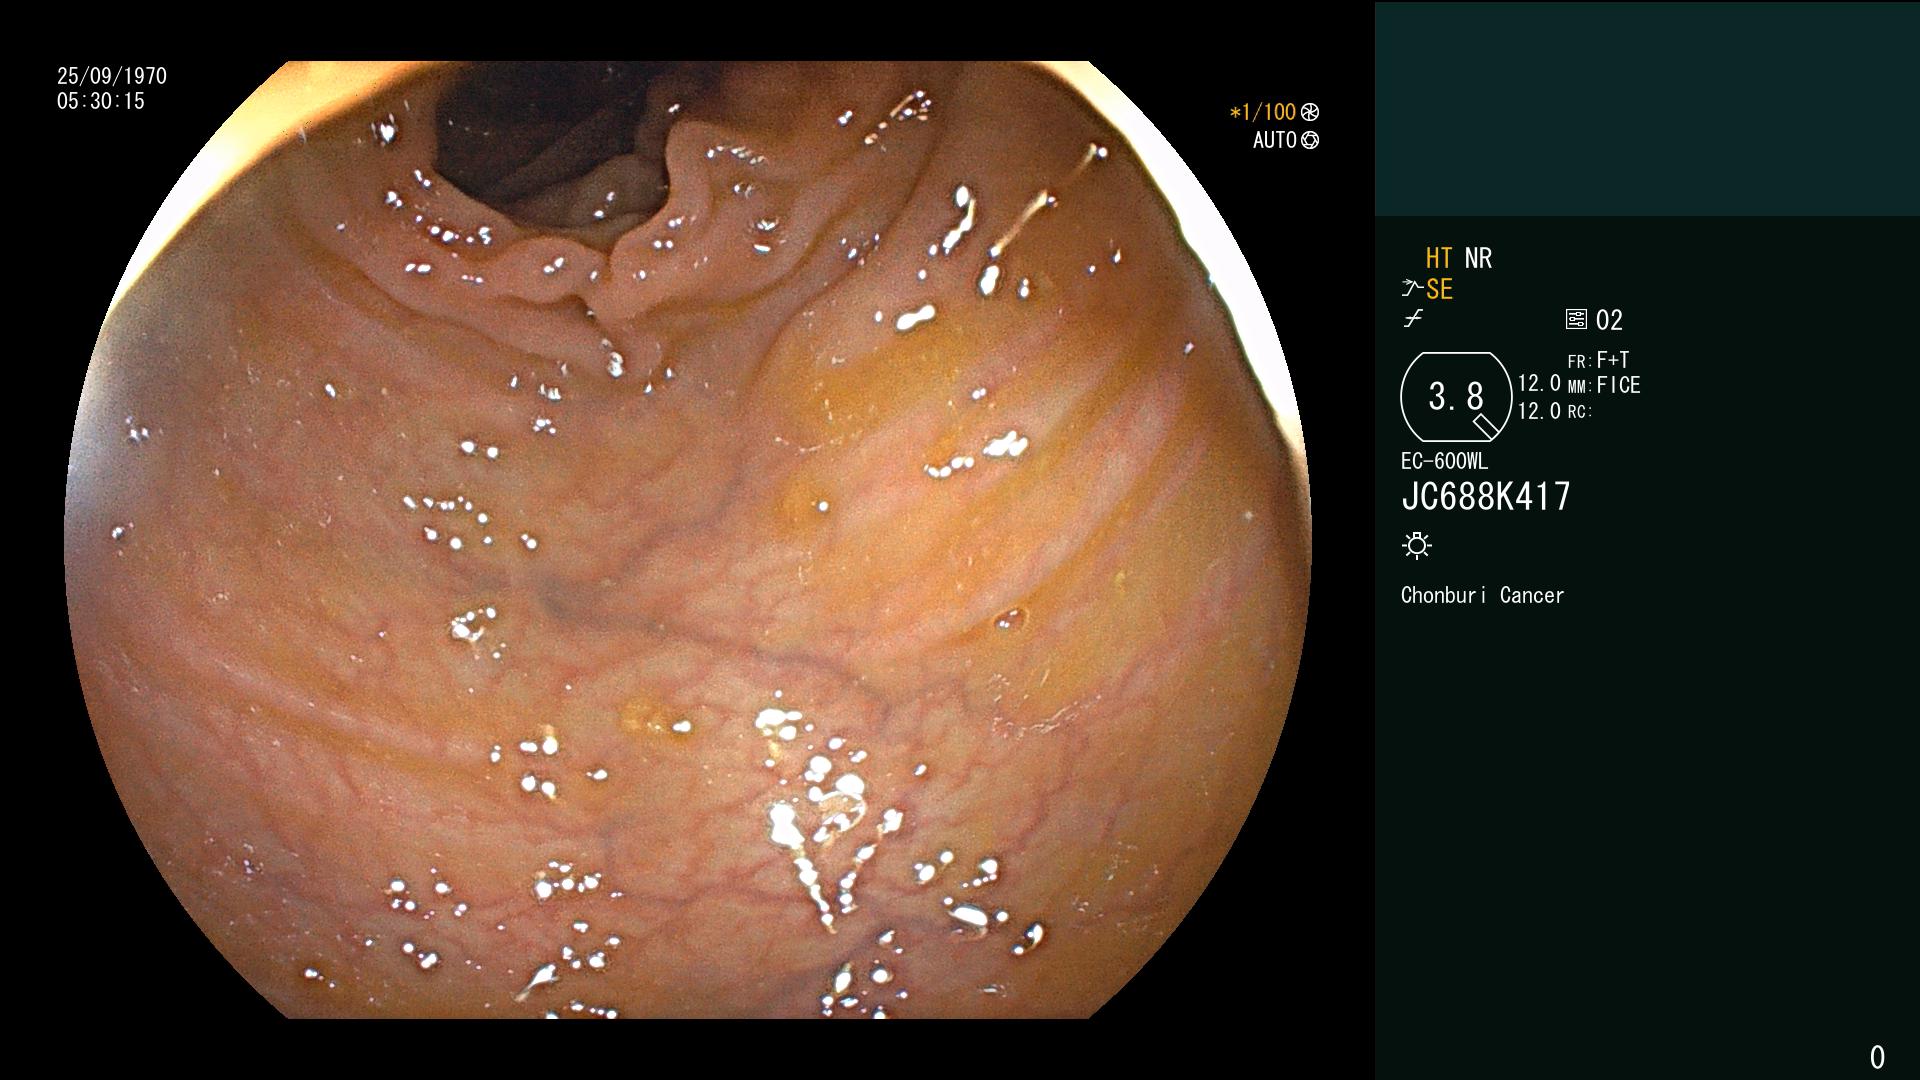1920x1080 pixels.
Task: Click the MM: FICE mode setting
Action: click(x=1604, y=385)
